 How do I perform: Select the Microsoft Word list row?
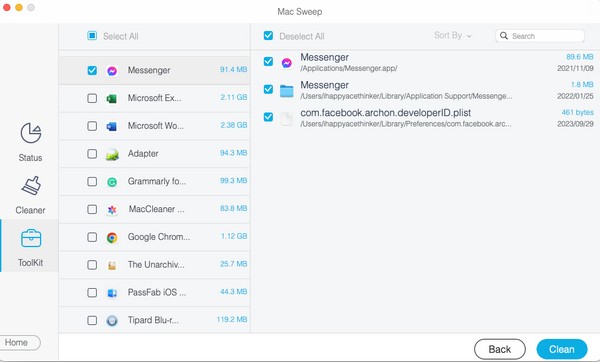click(x=155, y=126)
